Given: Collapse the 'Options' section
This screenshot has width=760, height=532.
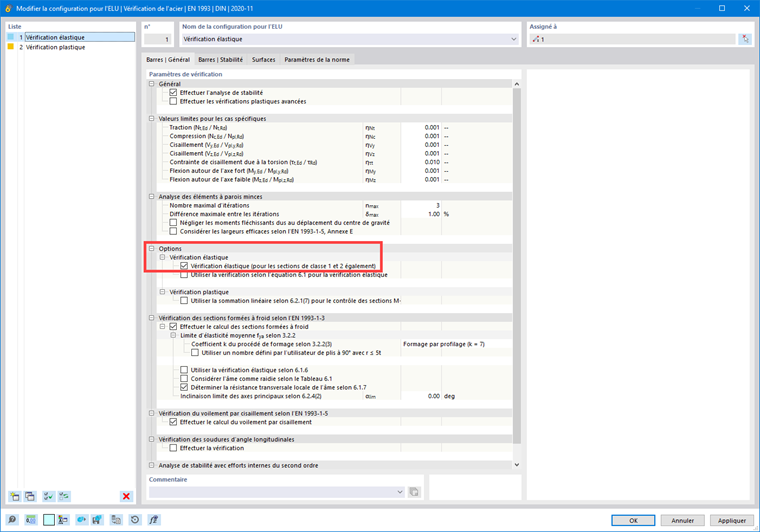Looking at the screenshot, I should click(x=152, y=249).
